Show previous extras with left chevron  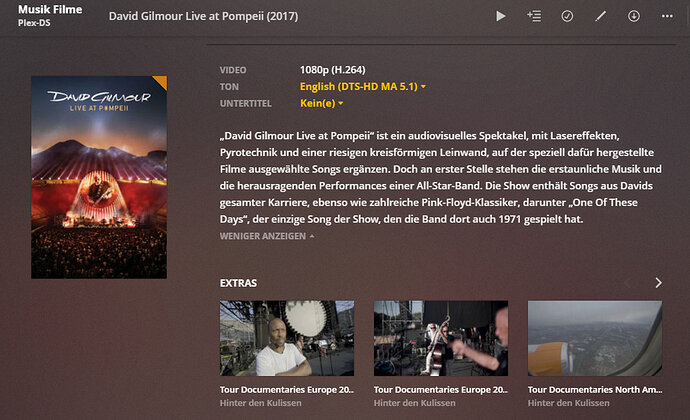628,283
